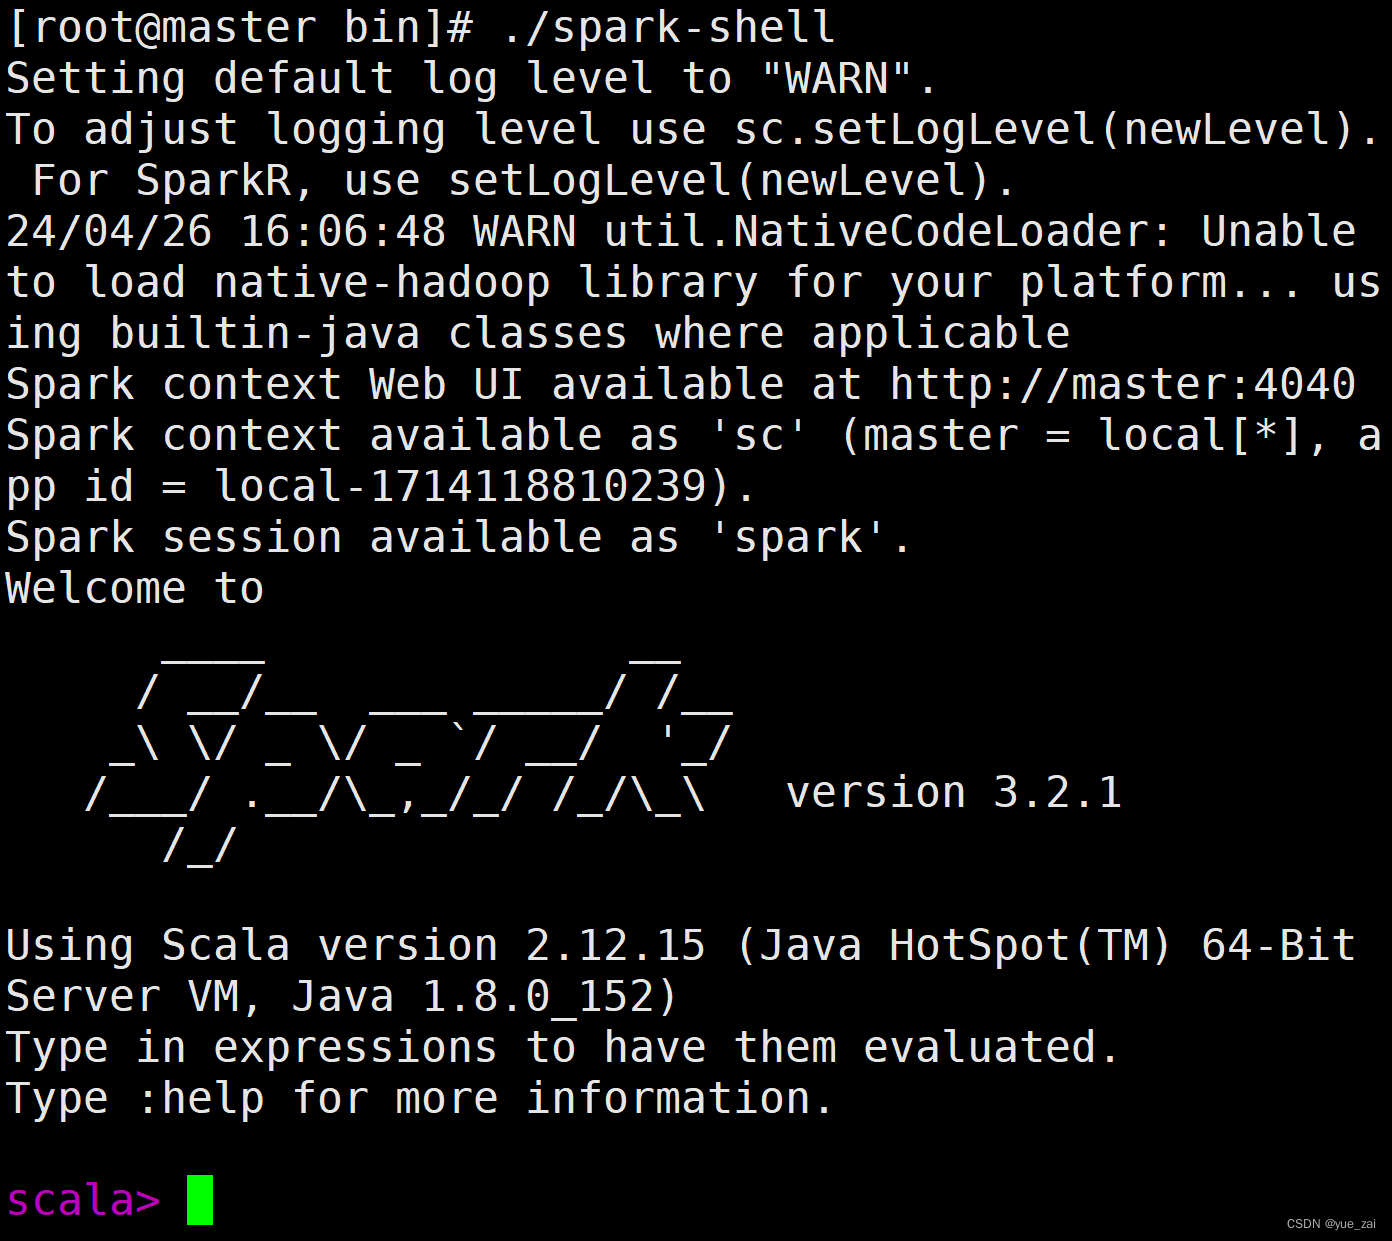Click the Spark session available as 'spark' line
Image resolution: width=1392 pixels, height=1241 pixels.
[x=455, y=537]
